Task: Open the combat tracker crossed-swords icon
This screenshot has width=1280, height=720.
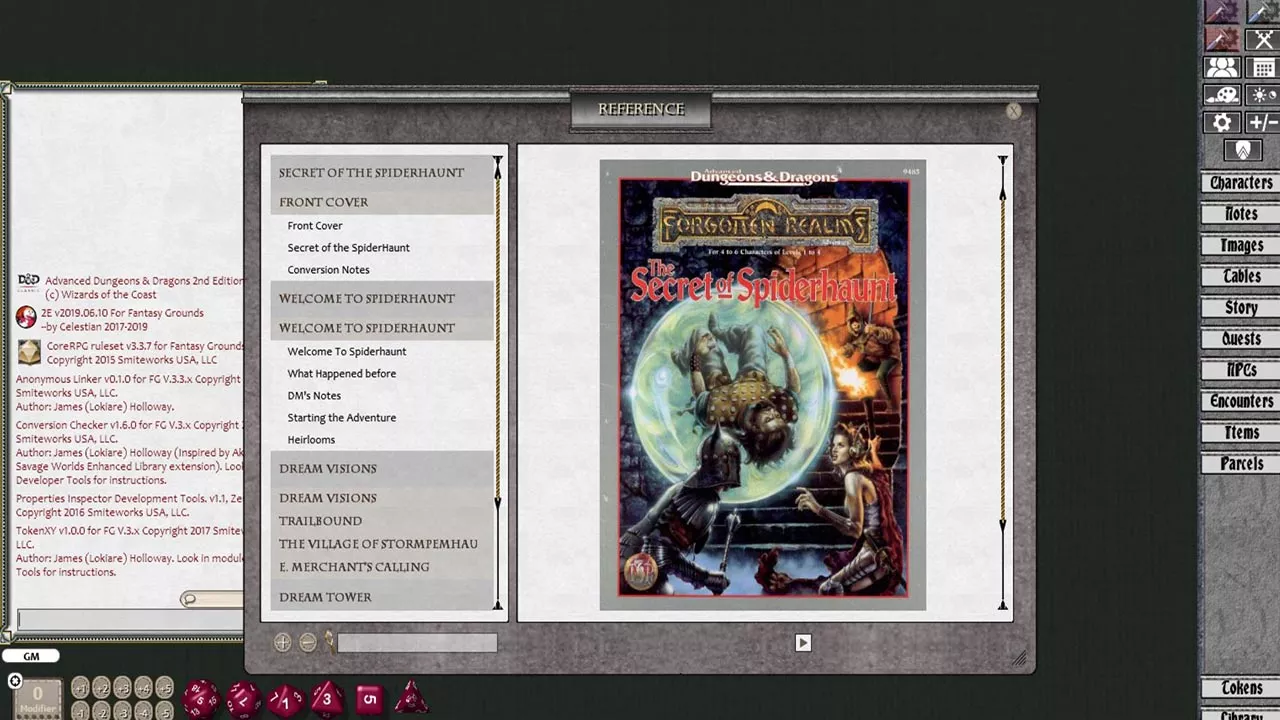Action: pos(1263,40)
